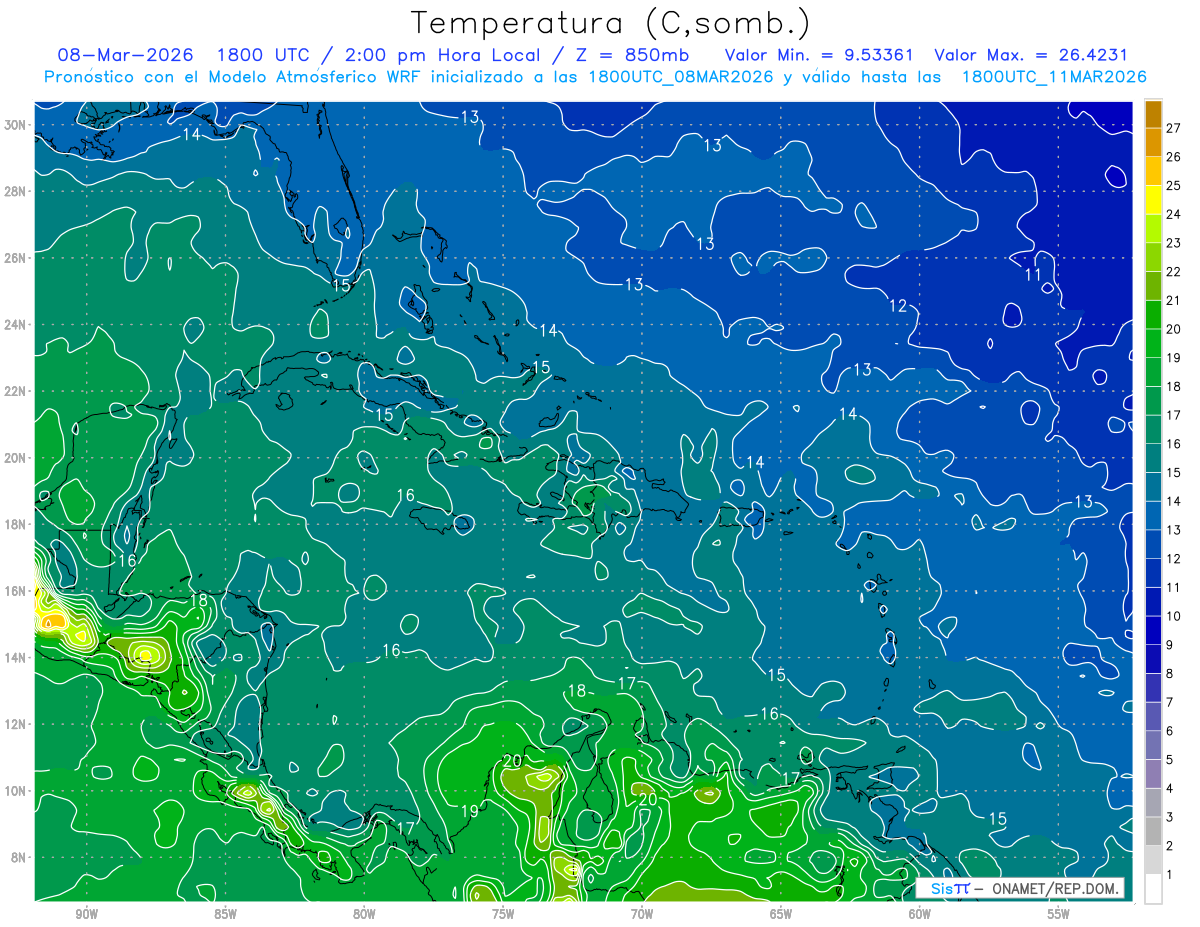Click the "12N" latitude axis label
Screen dimensions: 1200x927
tap(17, 724)
